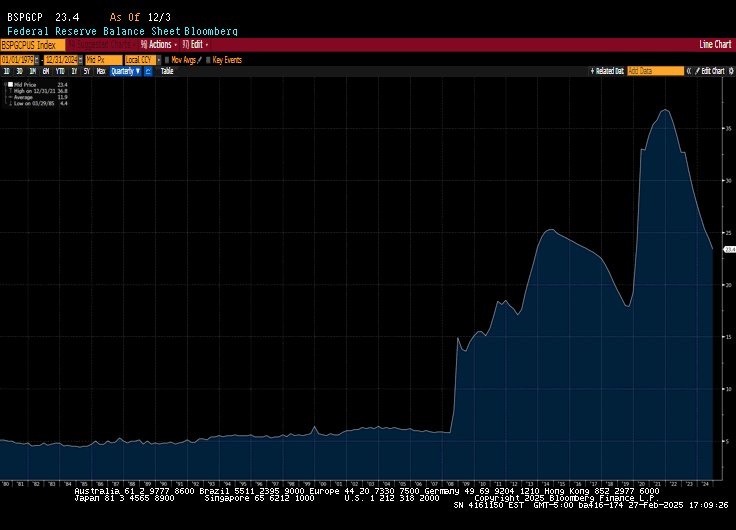Image resolution: width=736 pixels, height=530 pixels.
Task: Click the white Mid Price legend square
Action: click(x=10, y=84)
